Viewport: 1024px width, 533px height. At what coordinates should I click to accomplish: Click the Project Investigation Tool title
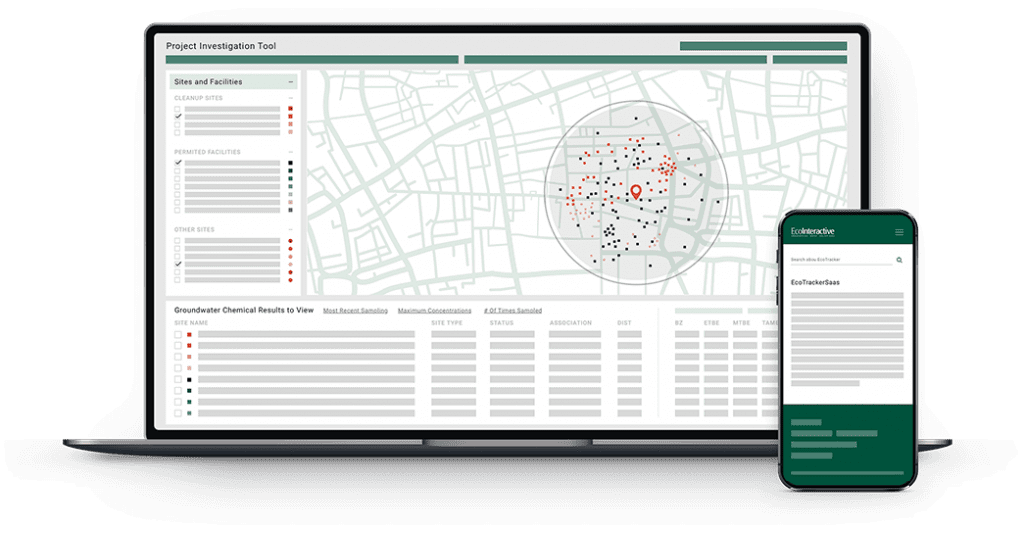221,46
